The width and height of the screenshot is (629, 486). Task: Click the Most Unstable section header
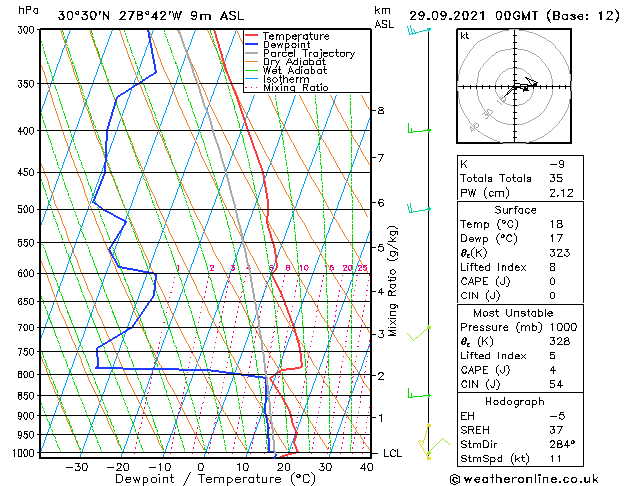coord(516,313)
